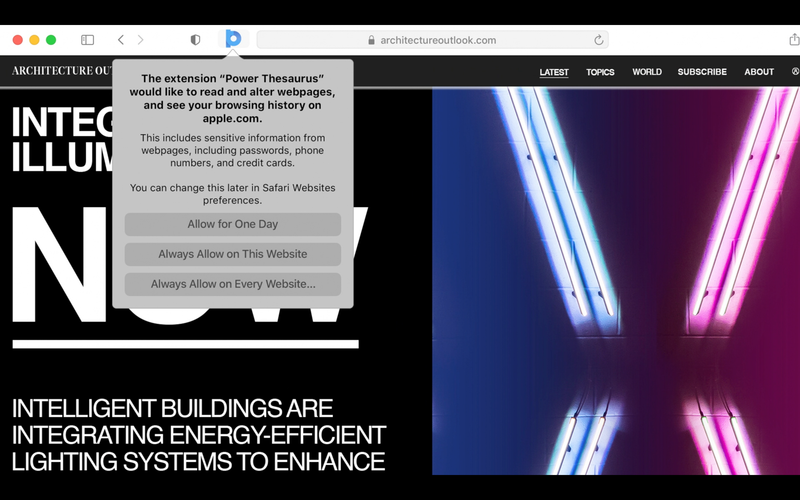Click the Architecture Outlook site logo
This screenshot has height=500, width=800.
pos(60,71)
